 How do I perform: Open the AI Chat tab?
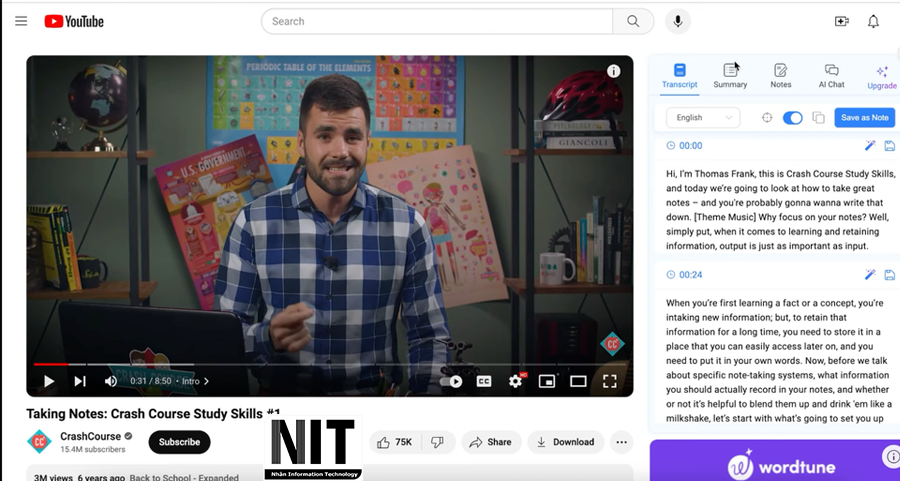831,76
